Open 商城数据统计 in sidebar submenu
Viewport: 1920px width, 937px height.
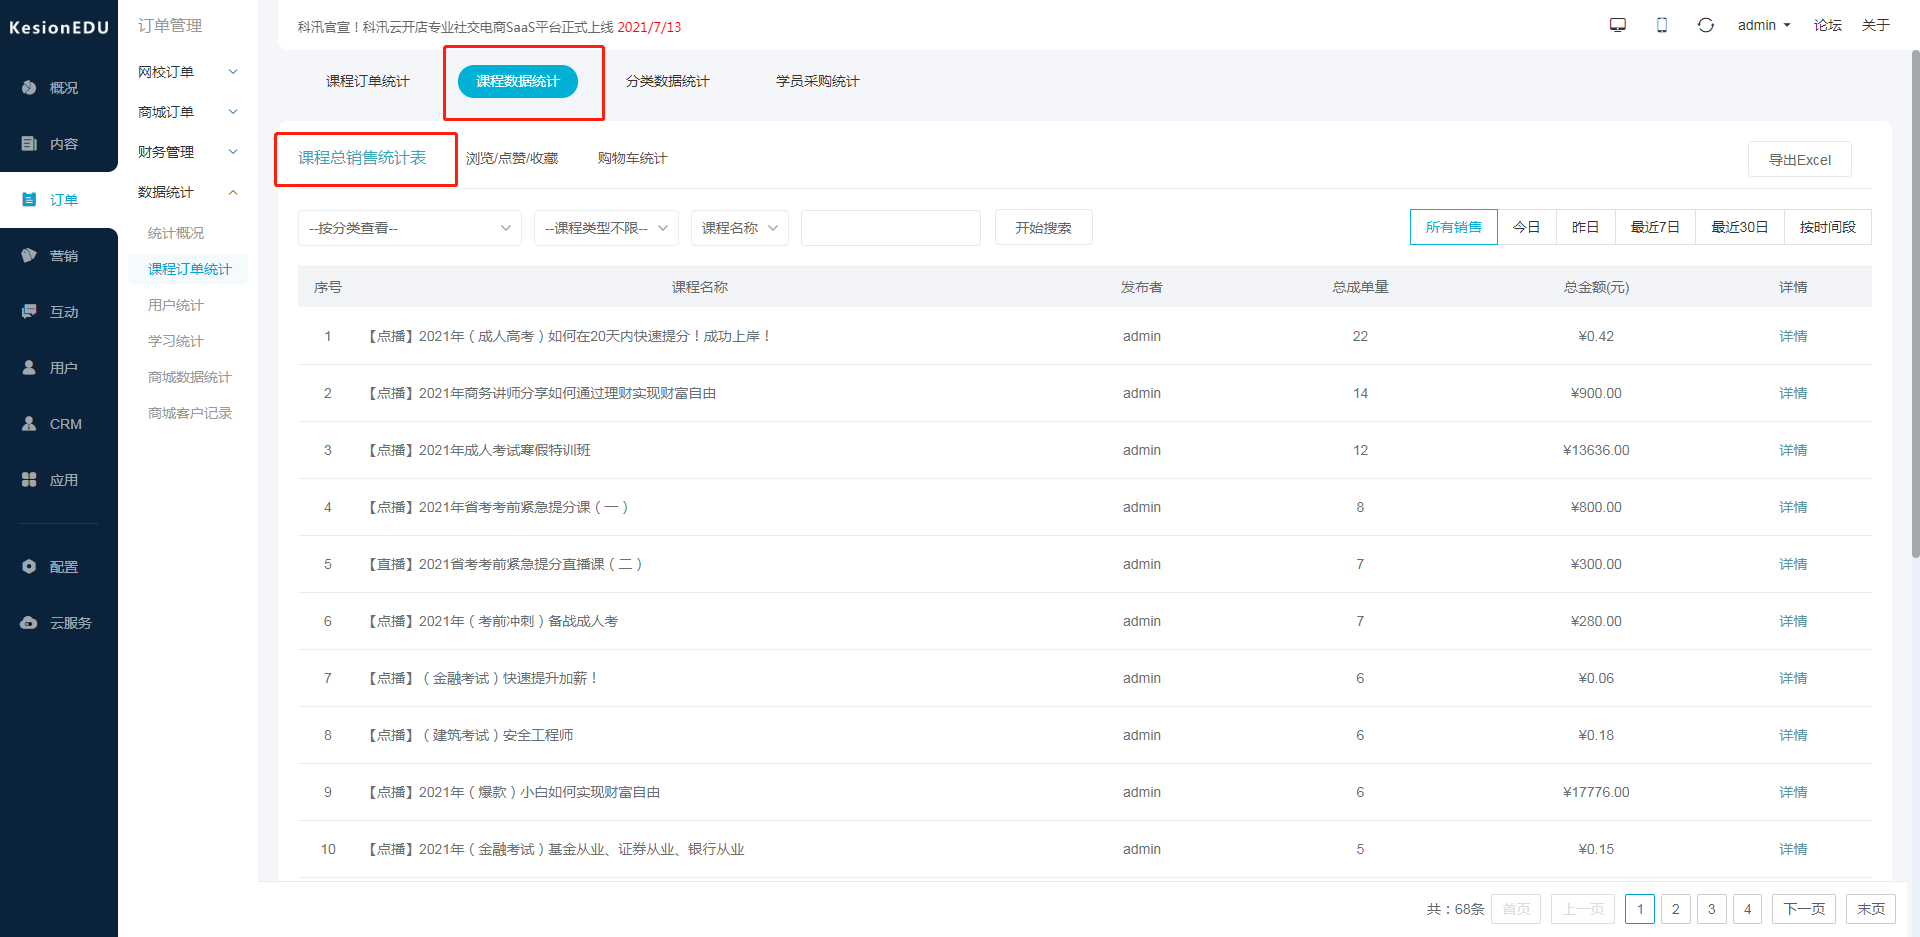189,377
